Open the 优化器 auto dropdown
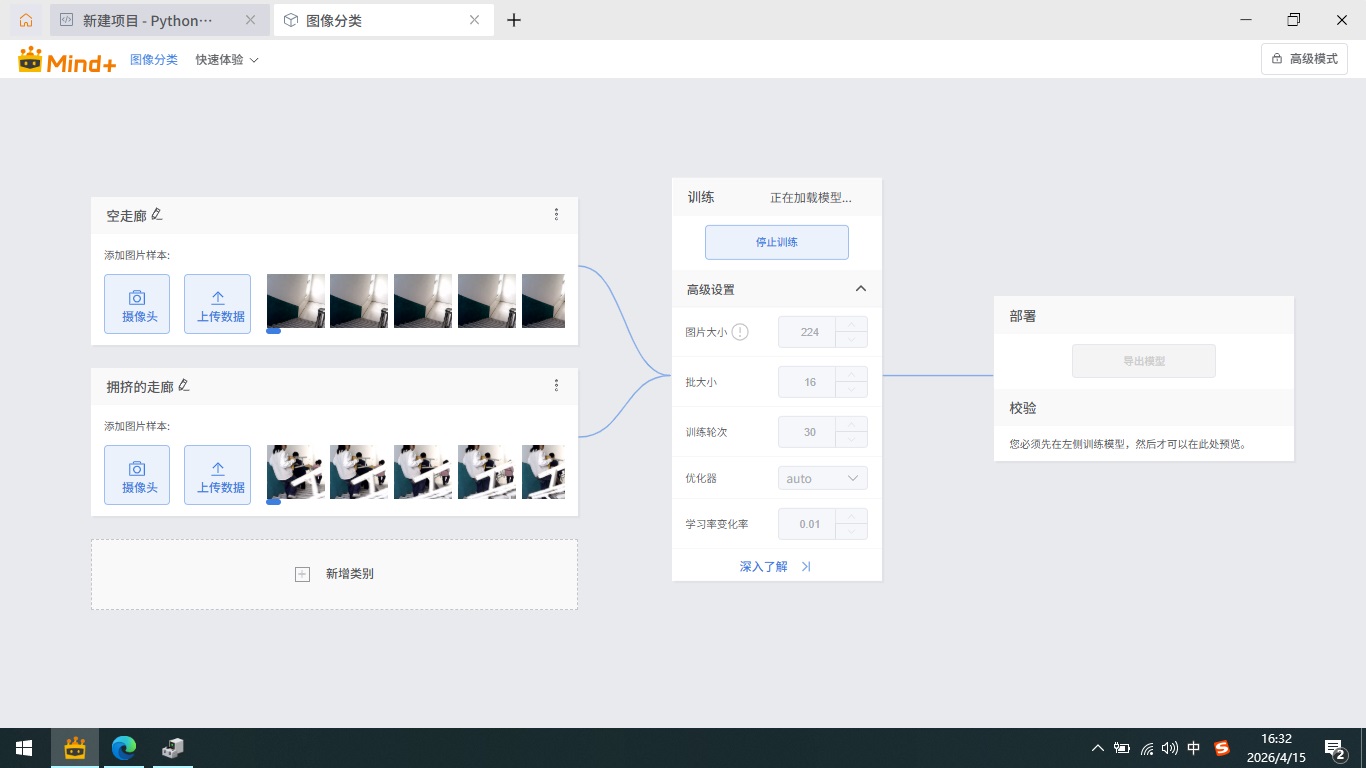The image size is (1366, 768). pyautogui.click(x=822, y=478)
